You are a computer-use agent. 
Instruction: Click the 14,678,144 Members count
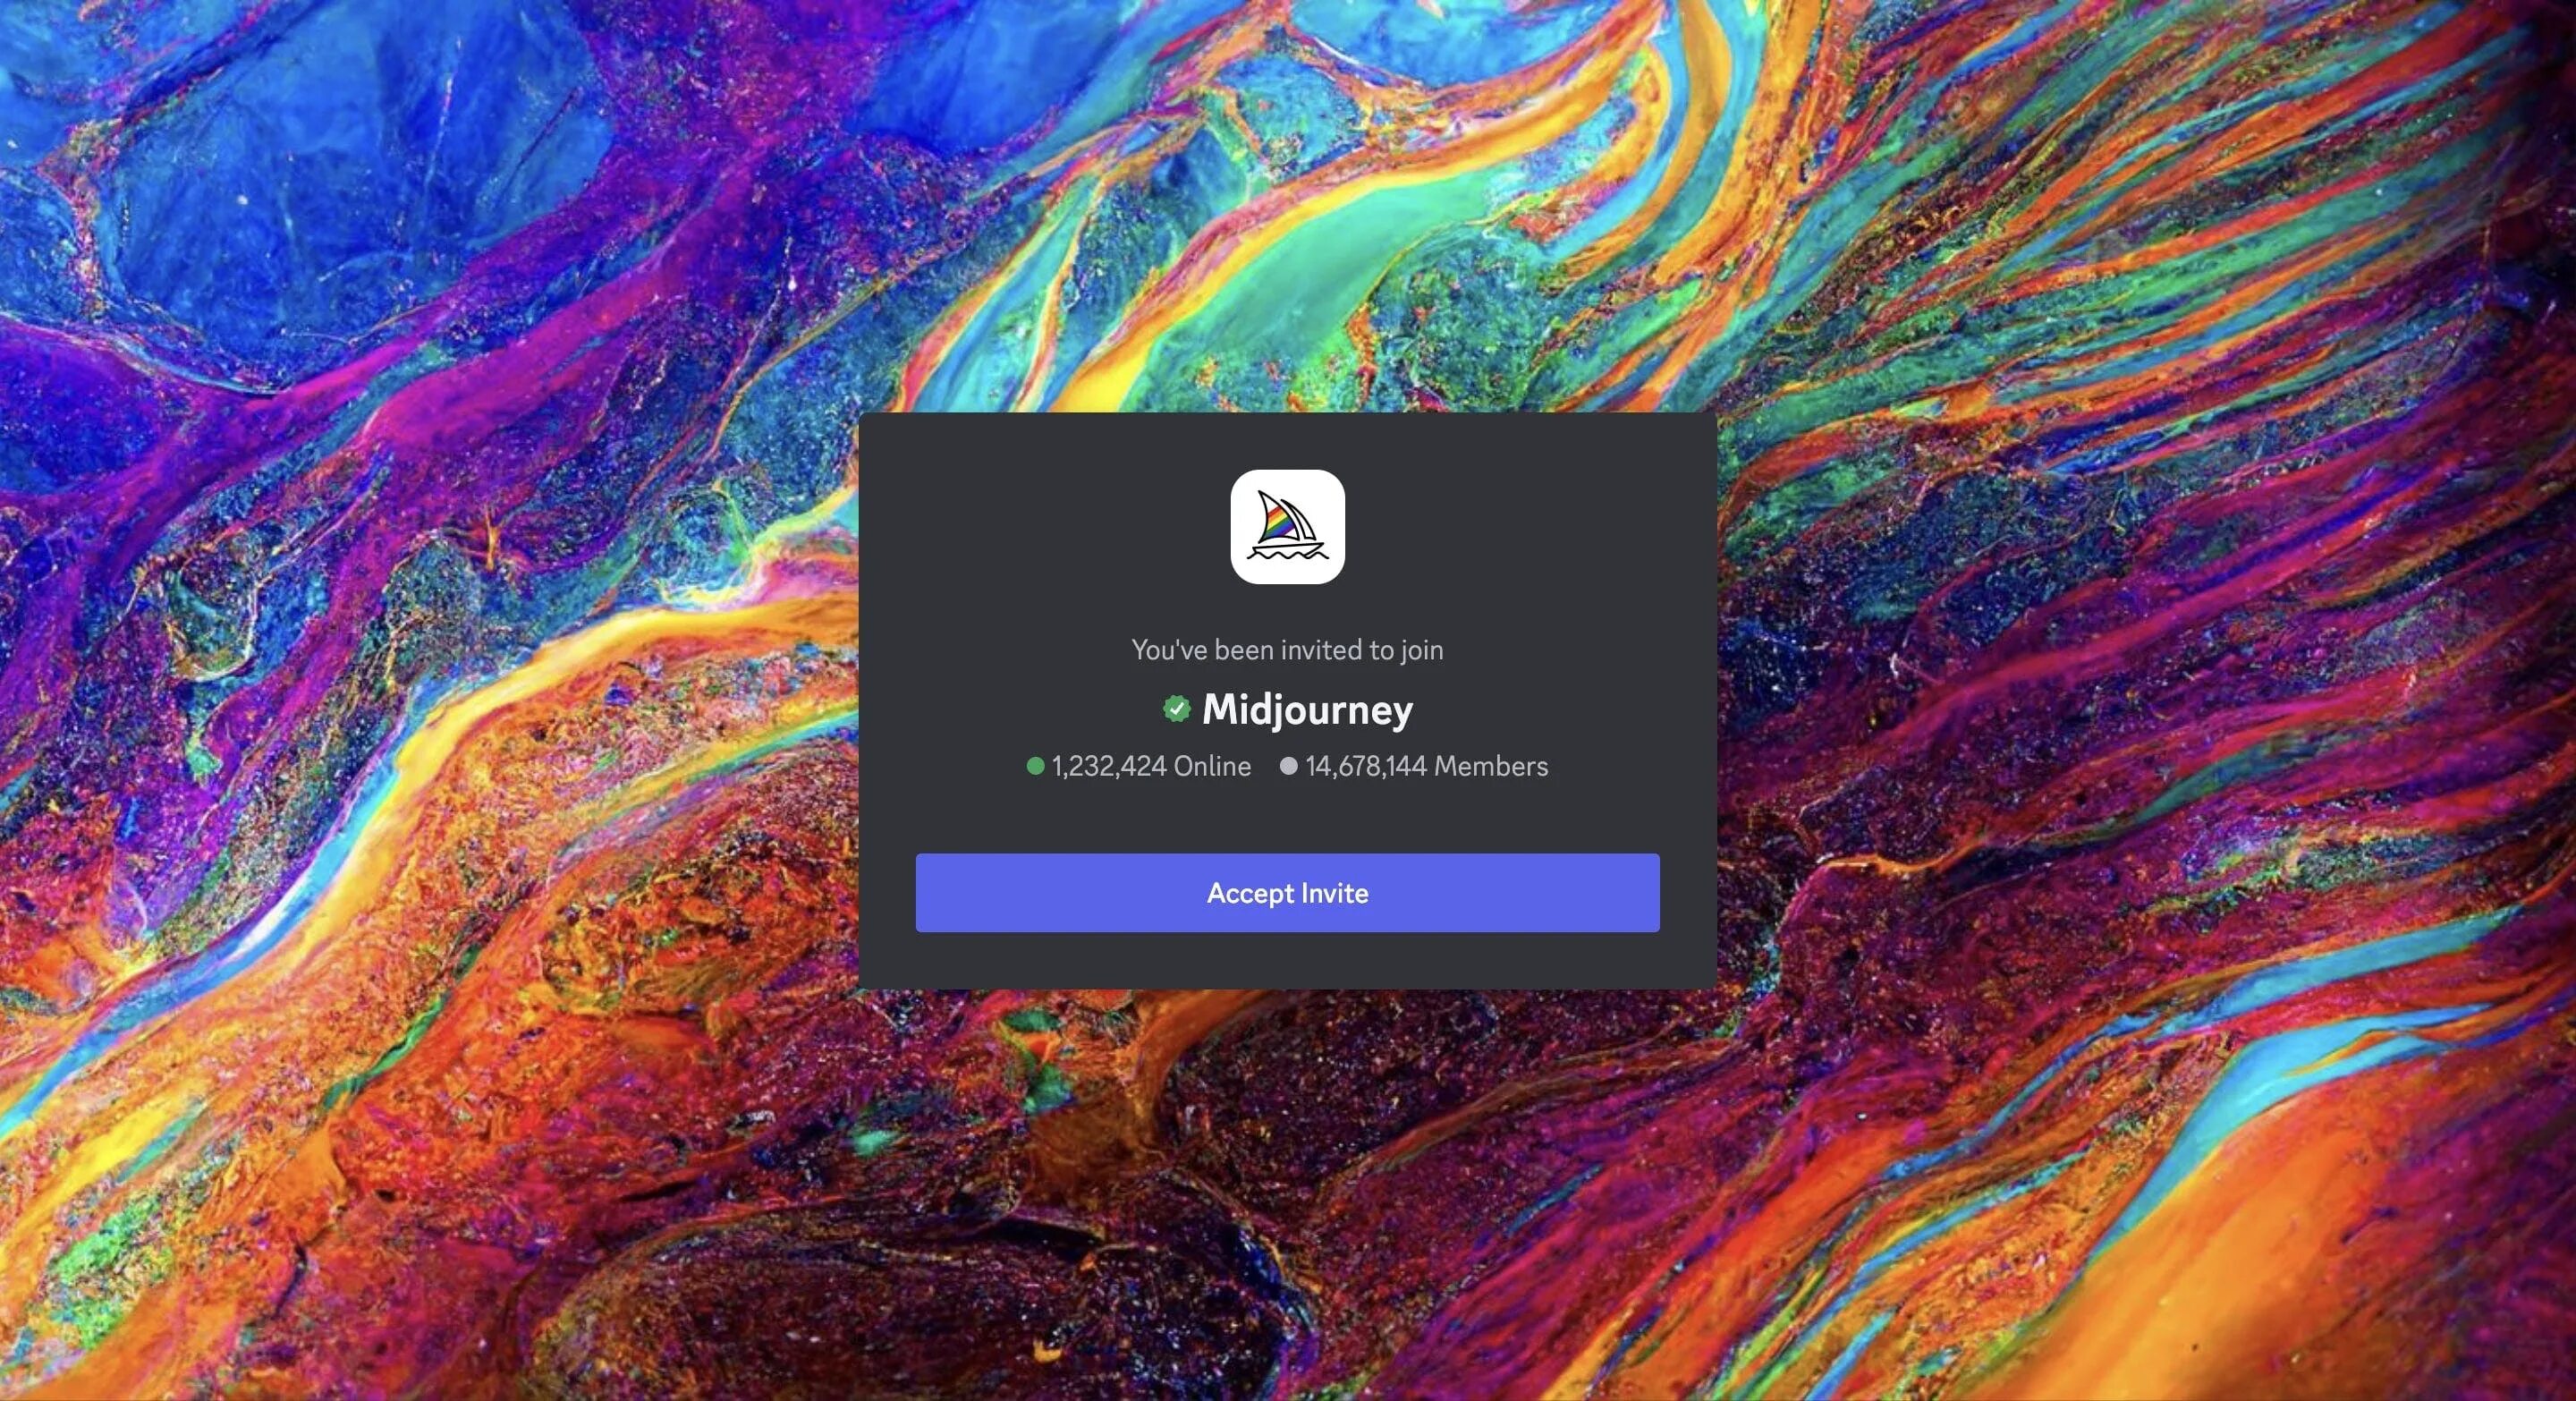click(1422, 764)
